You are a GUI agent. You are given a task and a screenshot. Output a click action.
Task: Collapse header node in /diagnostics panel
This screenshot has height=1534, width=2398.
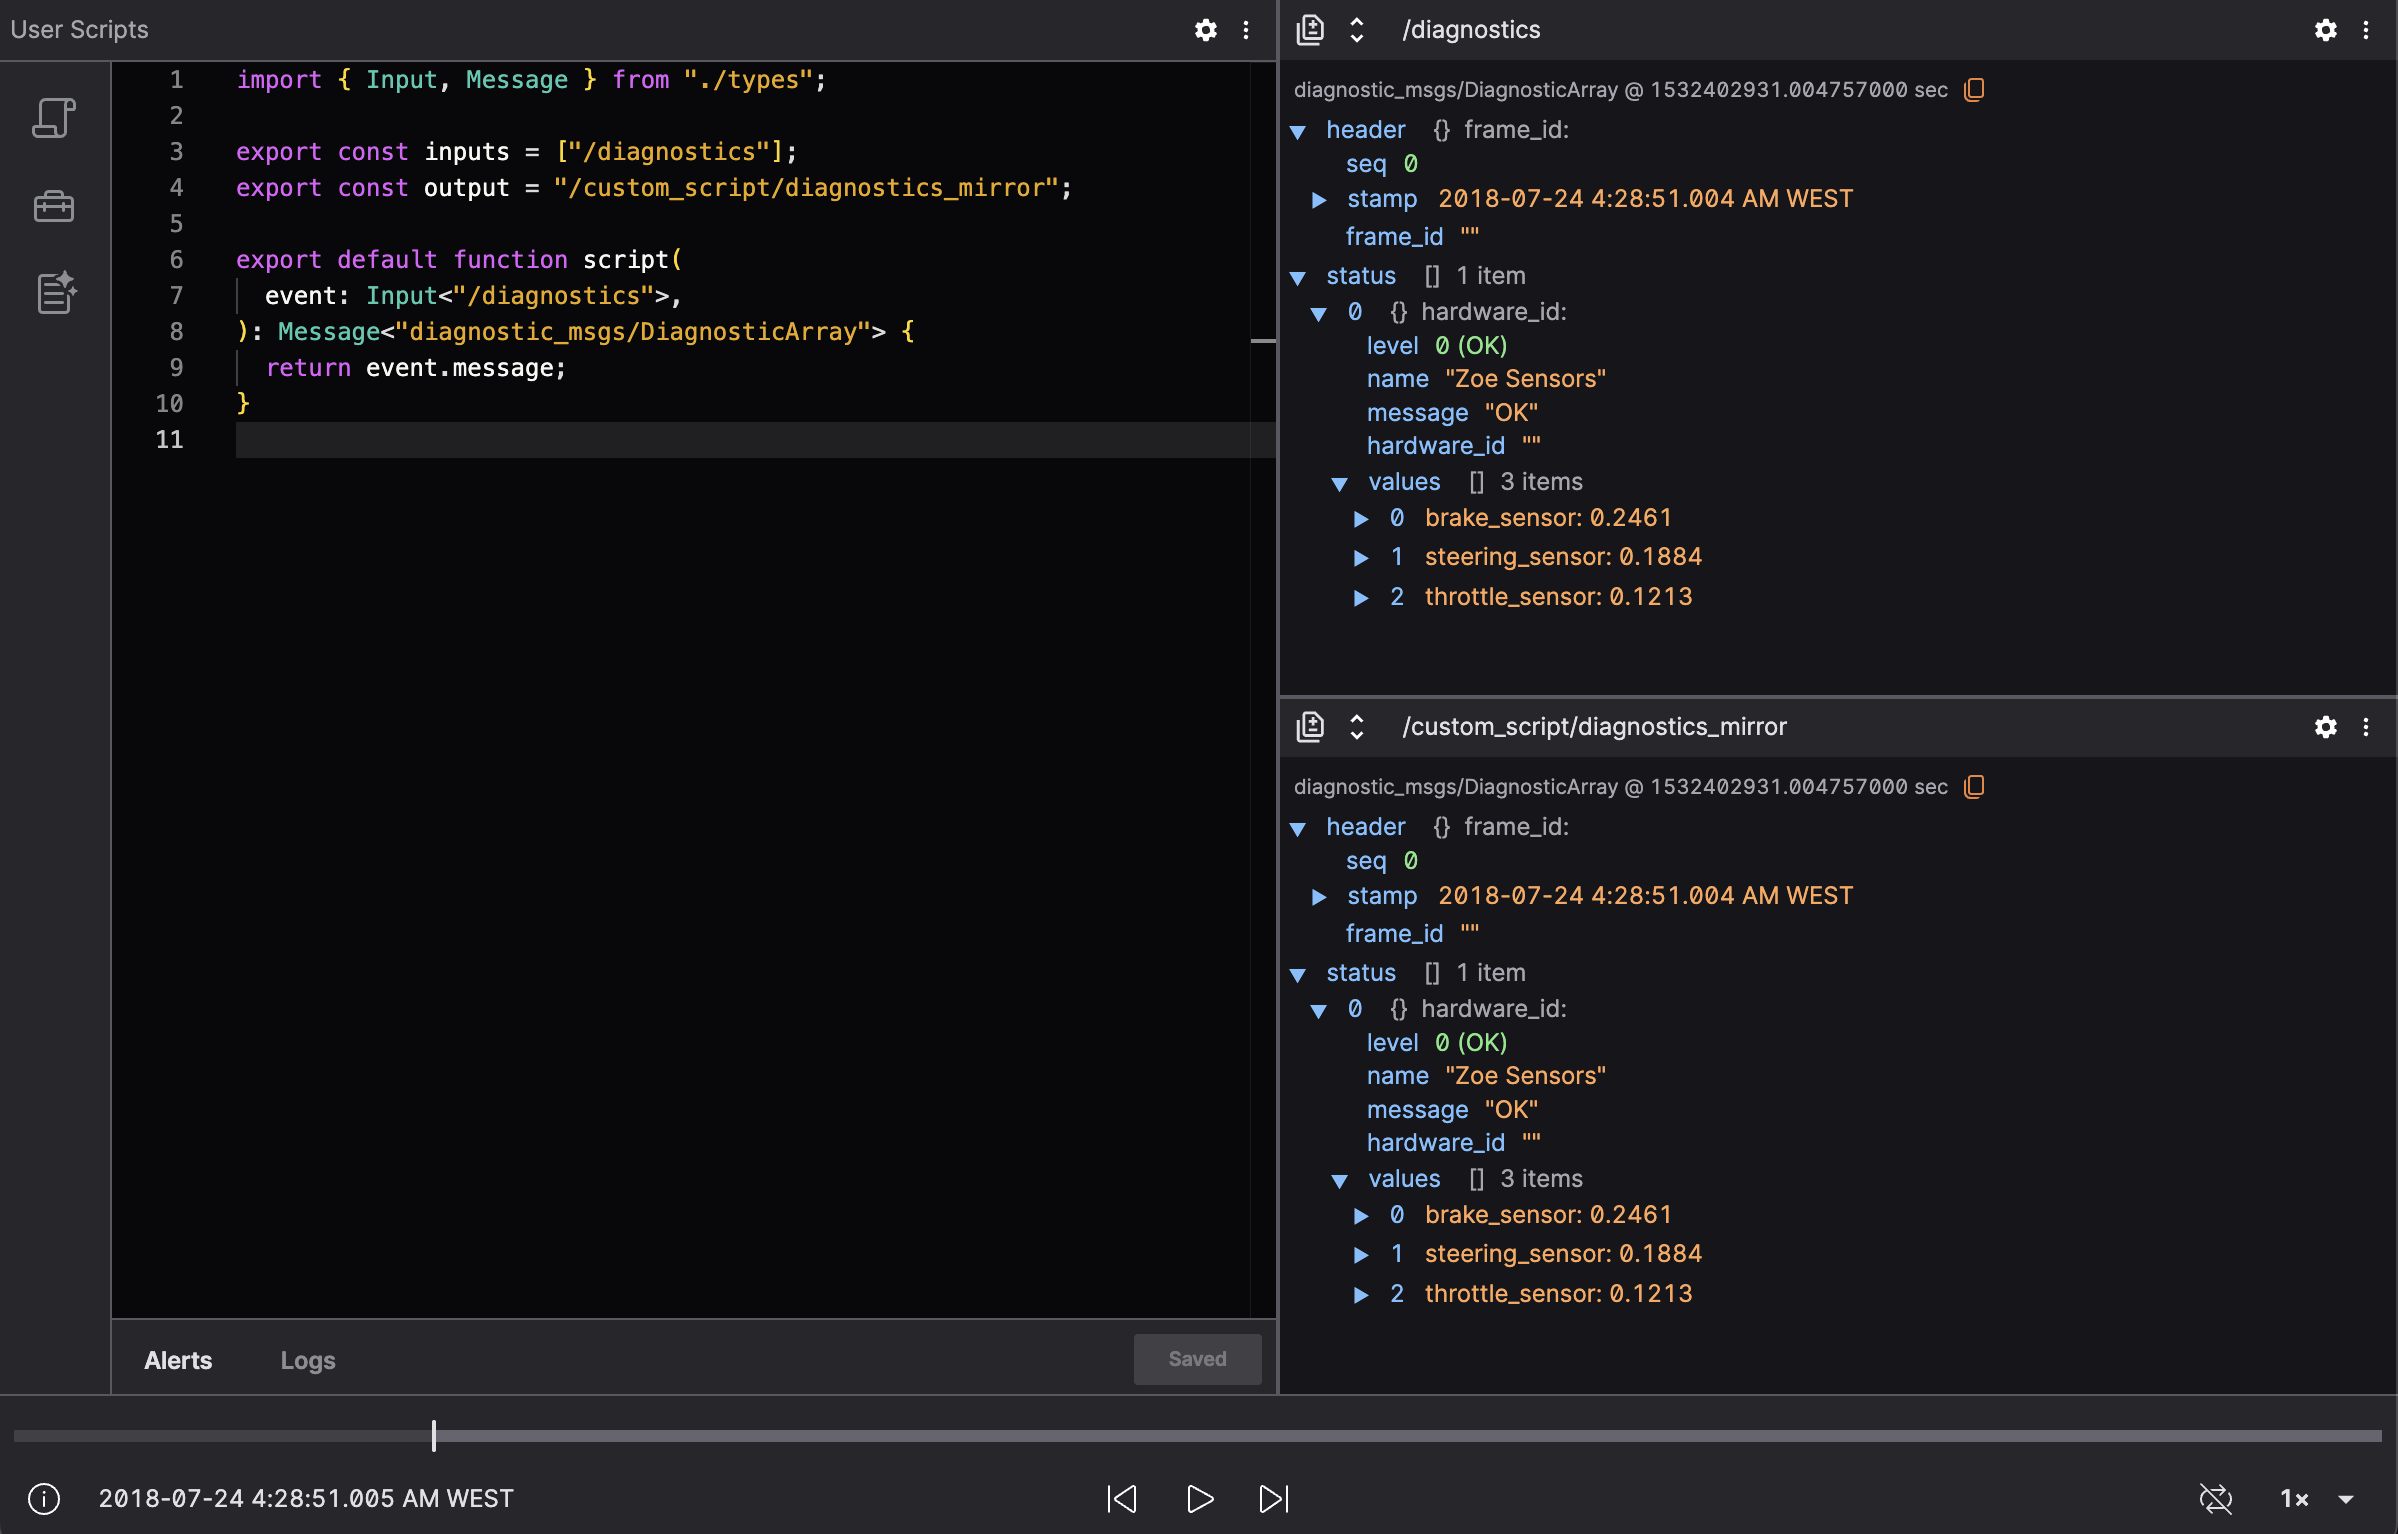(1298, 132)
